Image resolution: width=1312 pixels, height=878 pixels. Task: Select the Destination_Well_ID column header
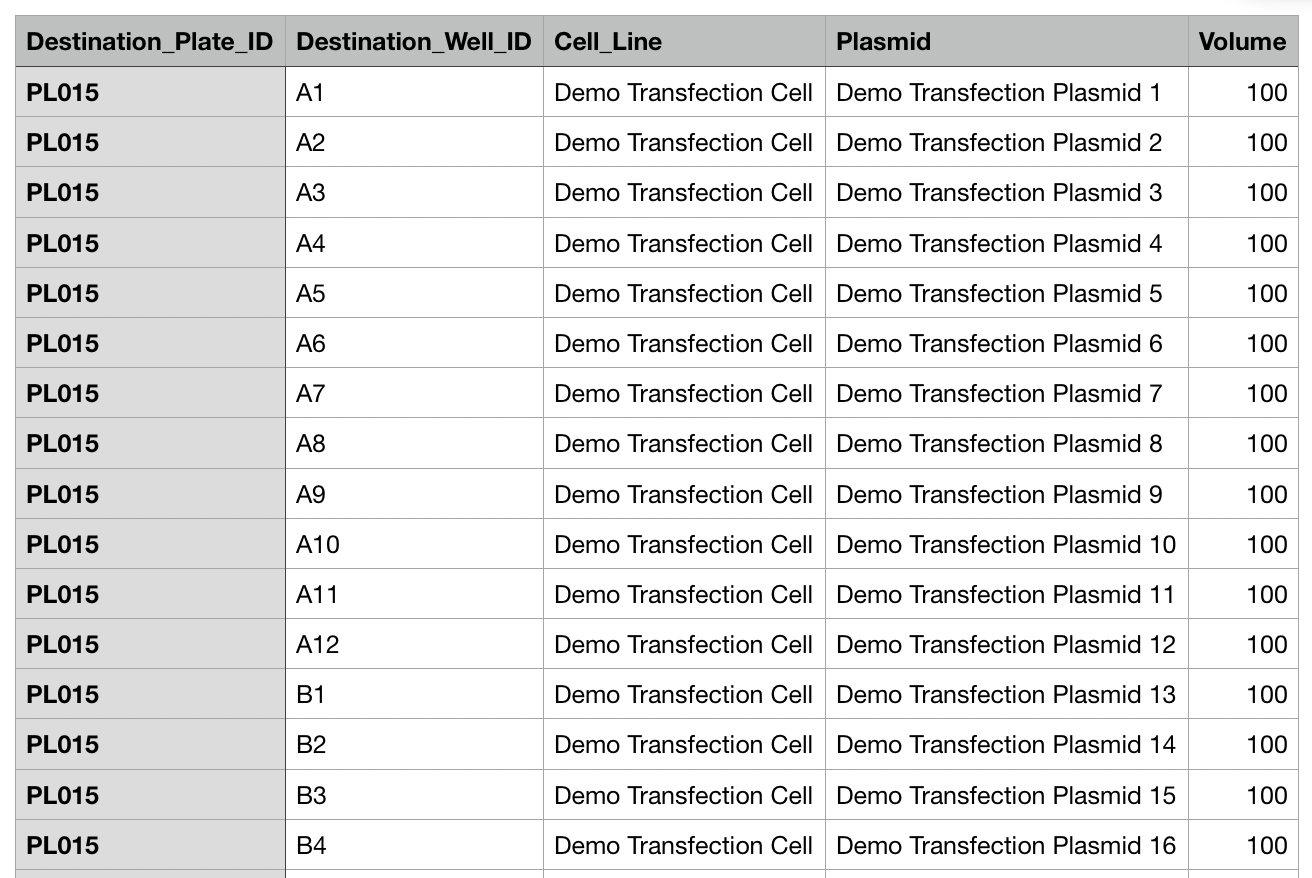point(413,42)
